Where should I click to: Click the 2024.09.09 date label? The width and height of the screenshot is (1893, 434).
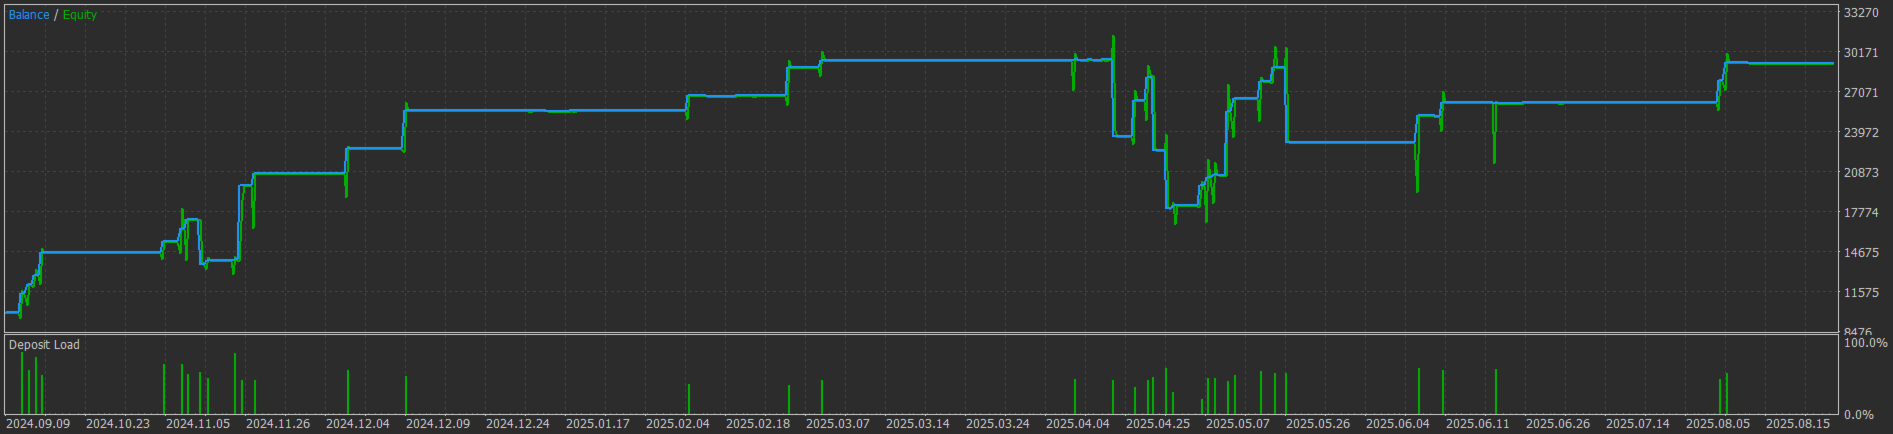tap(38, 424)
